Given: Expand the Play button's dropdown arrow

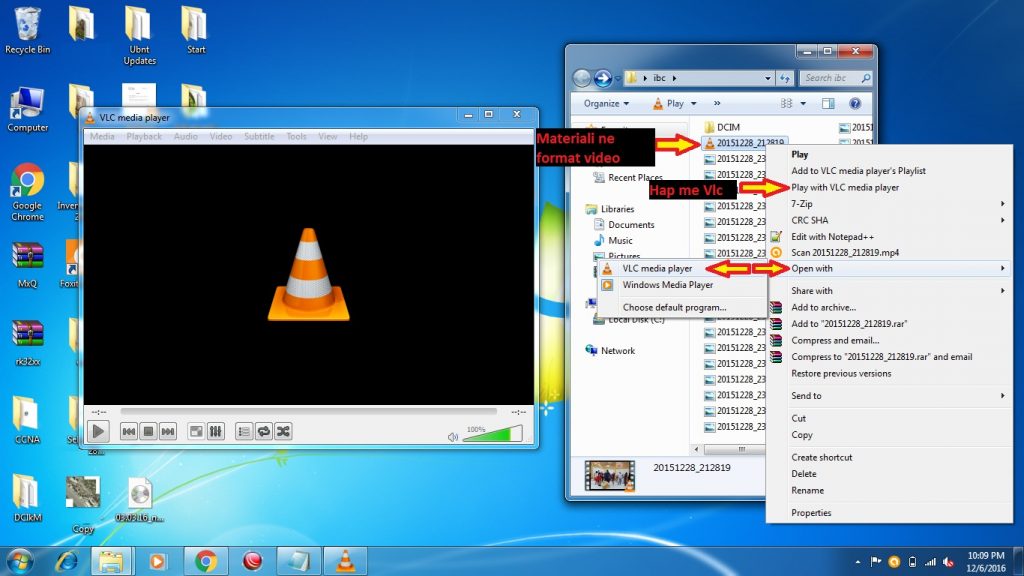Looking at the screenshot, I should tap(694, 103).
